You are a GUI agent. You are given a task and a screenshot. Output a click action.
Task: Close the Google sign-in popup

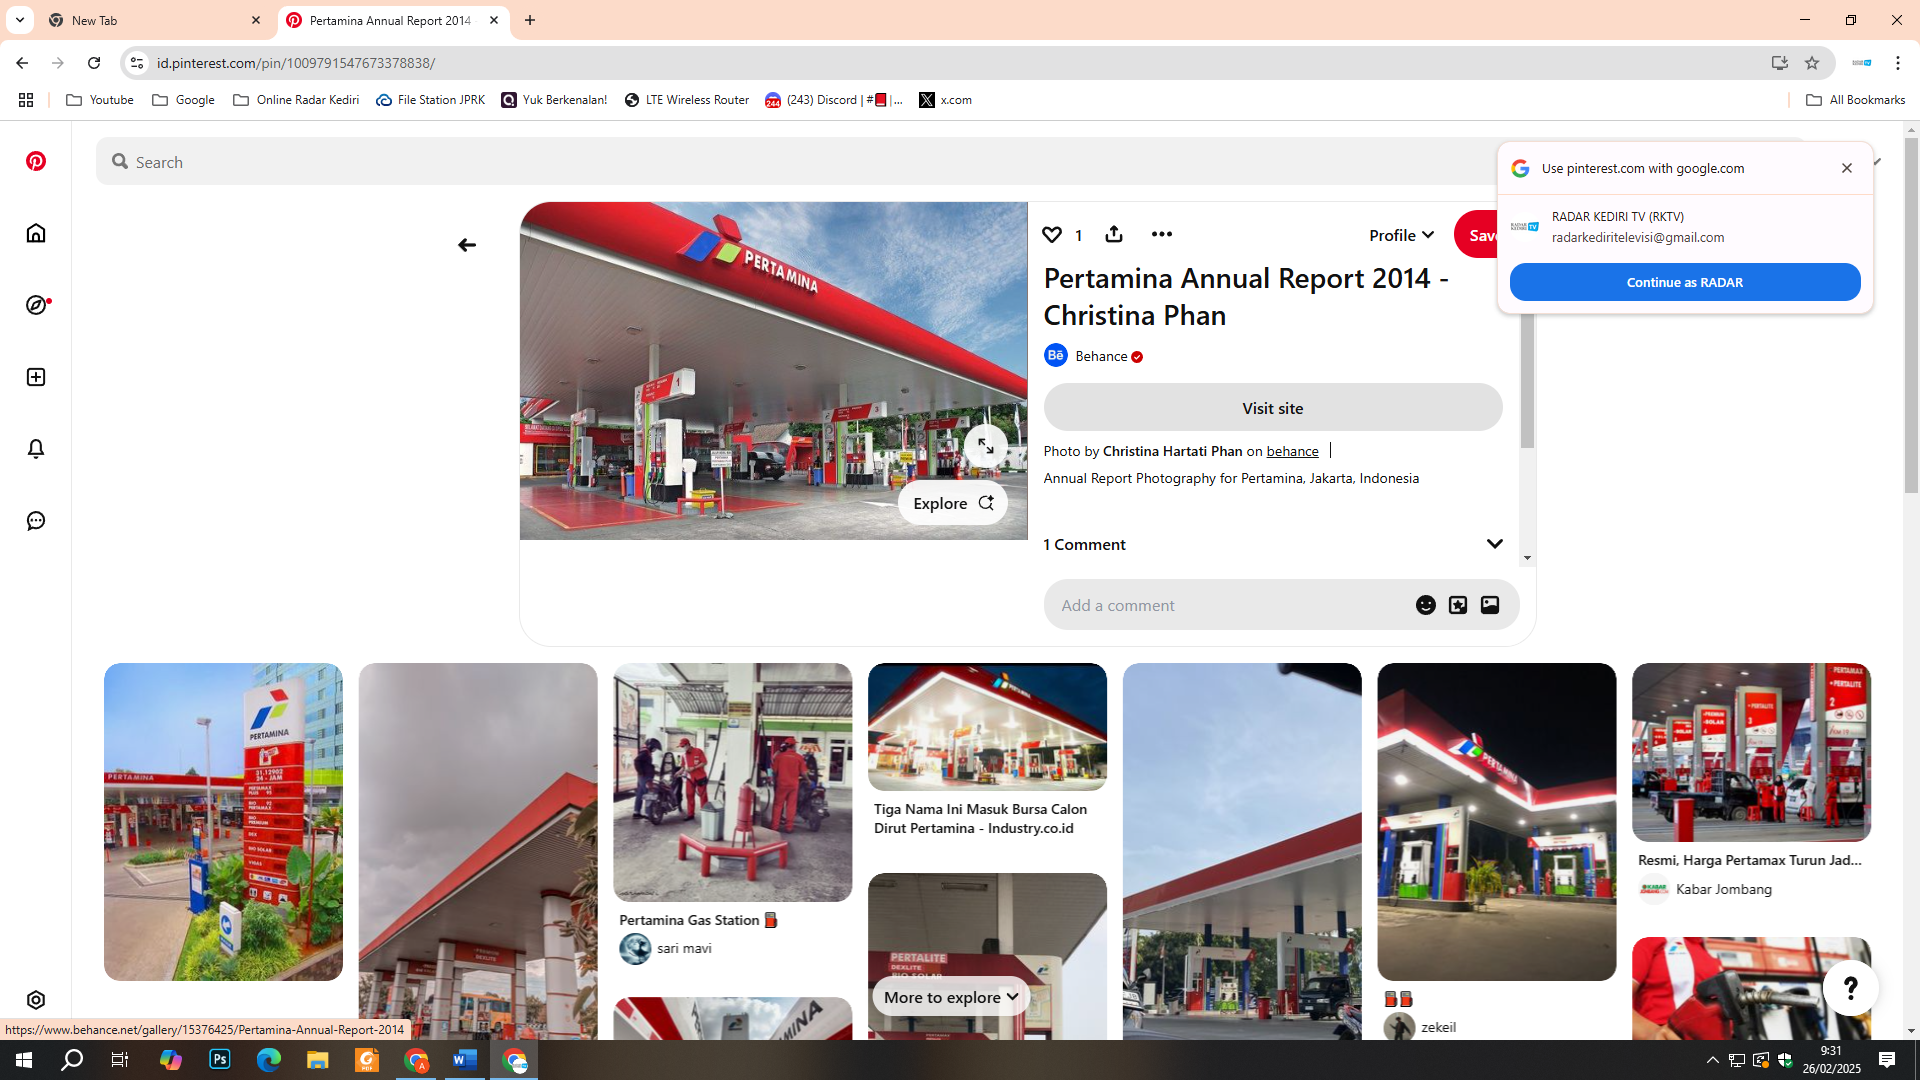click(1847, 168)
